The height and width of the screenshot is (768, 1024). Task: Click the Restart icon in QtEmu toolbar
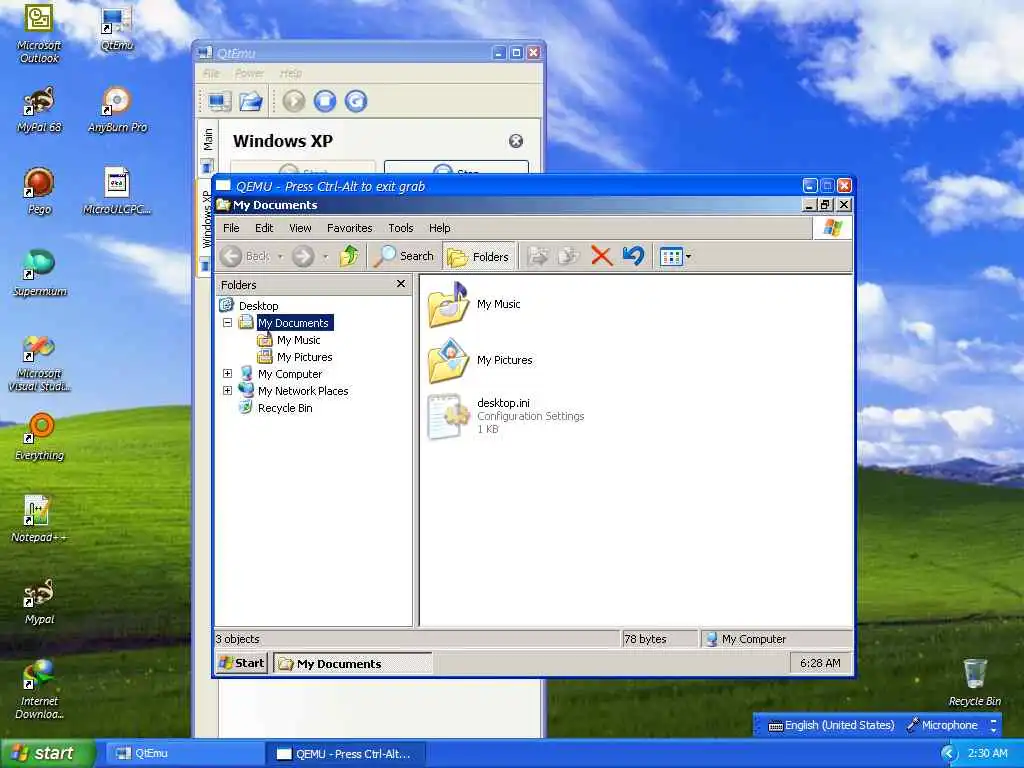click(356, 101)
